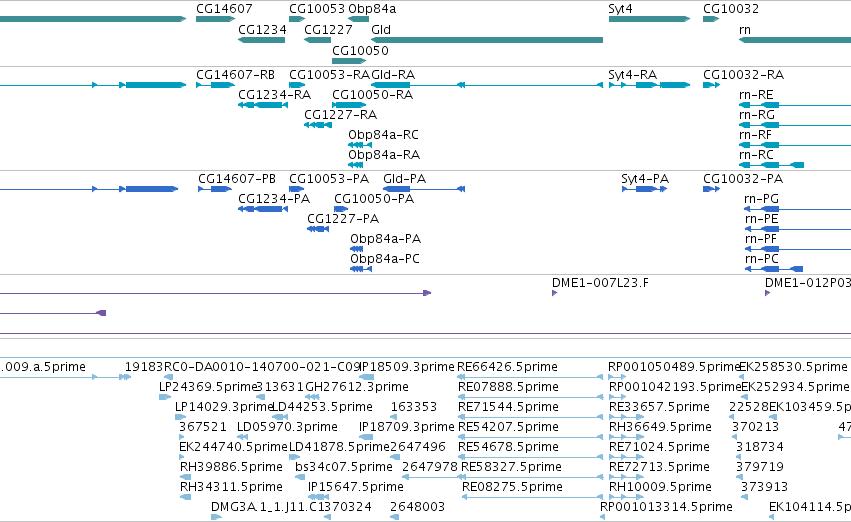Select the CG1234 gene label
The height and width of the screenshot is (522, 851).
click(x=262, y=29)
